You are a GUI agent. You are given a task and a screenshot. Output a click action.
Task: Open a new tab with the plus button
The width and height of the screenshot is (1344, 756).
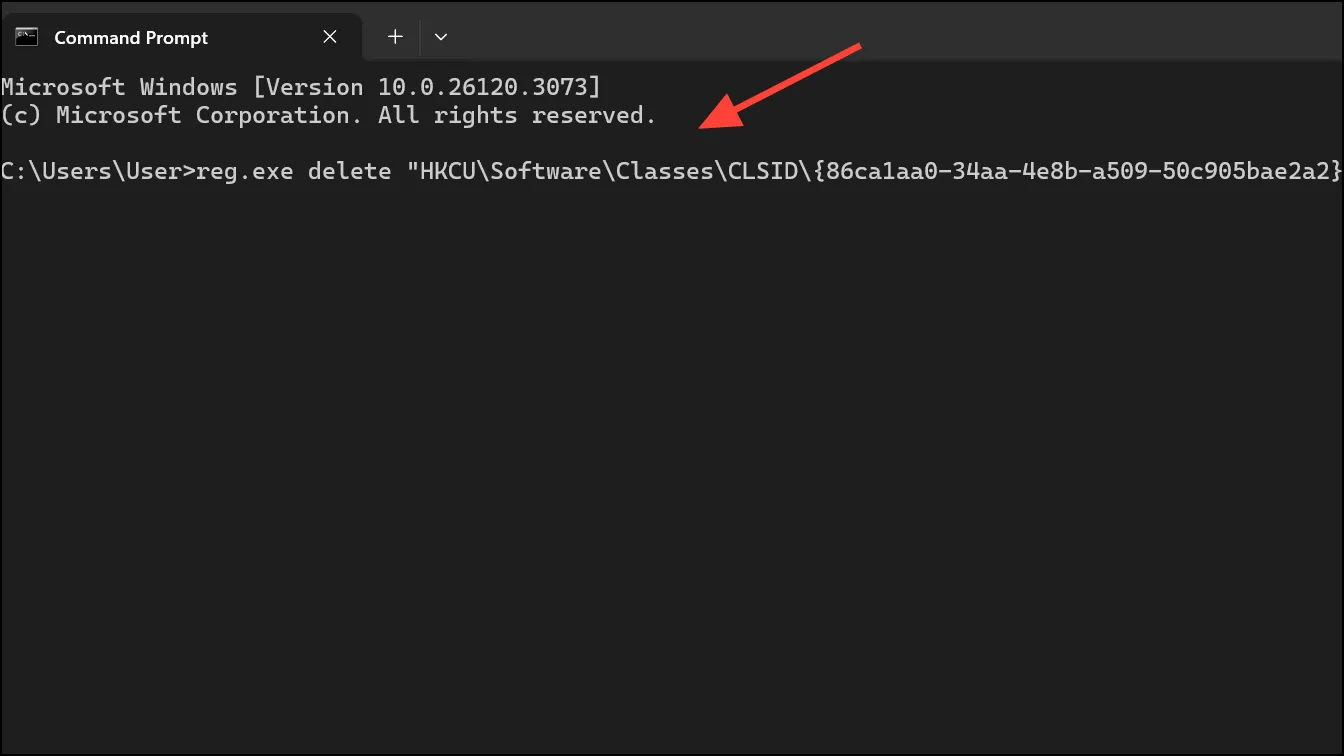395,37
